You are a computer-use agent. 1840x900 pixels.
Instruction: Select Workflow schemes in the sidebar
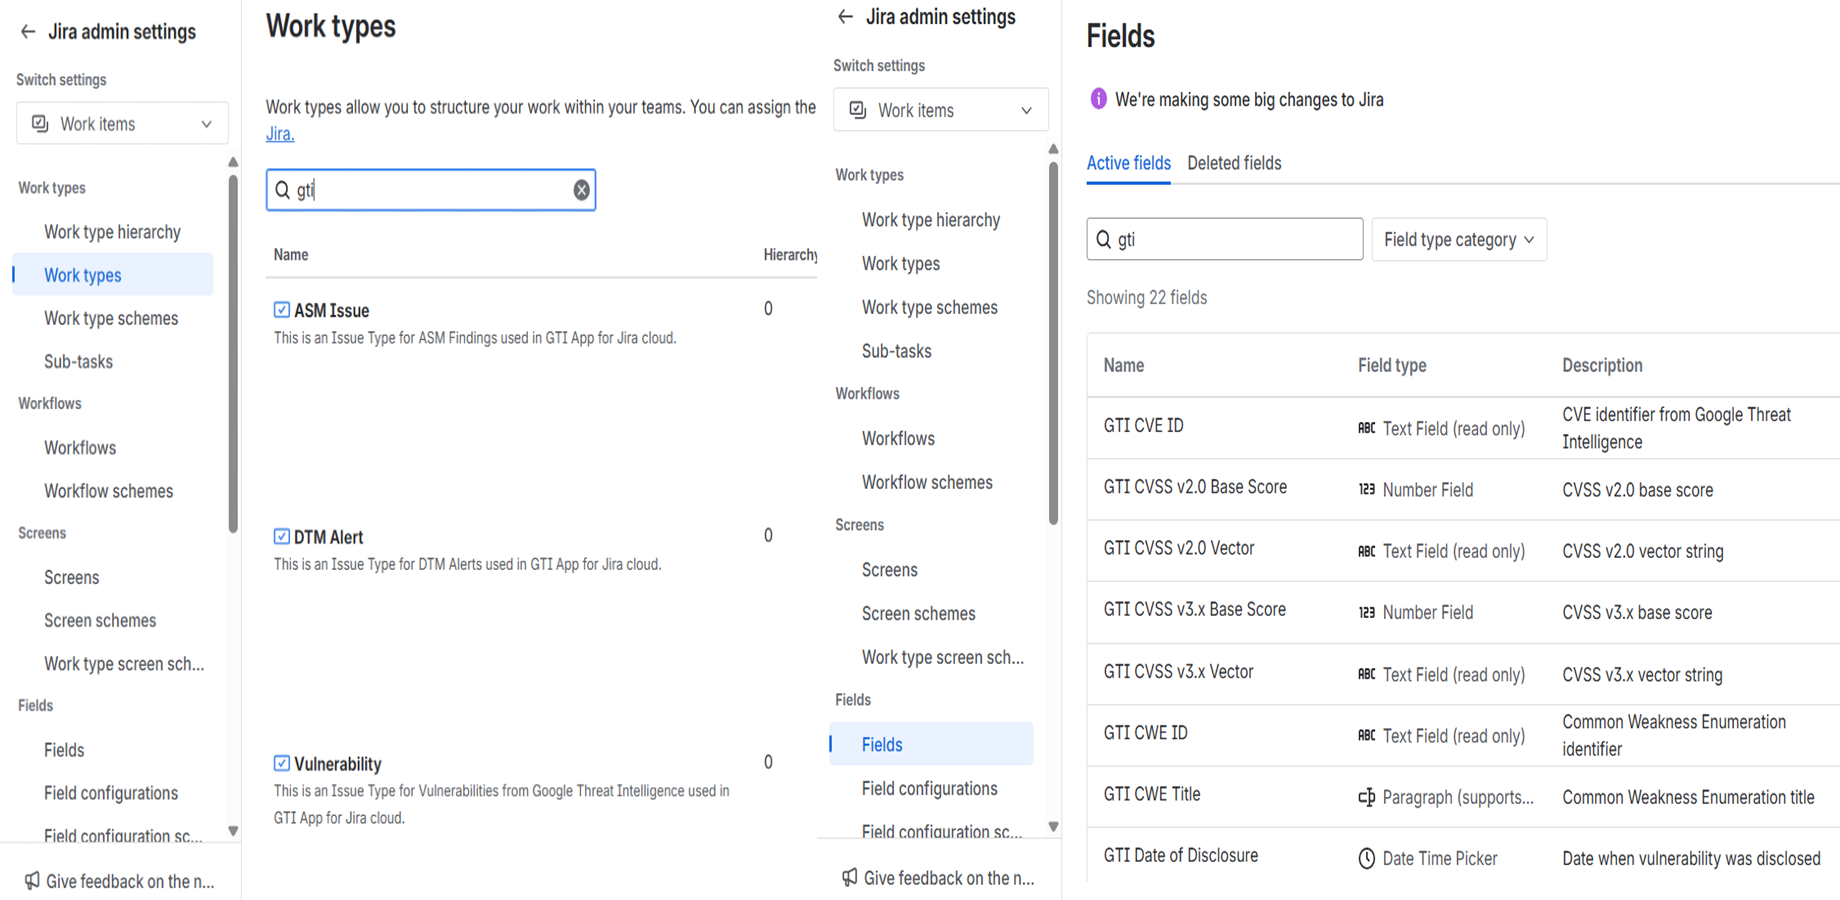click(x=108, y=490)
